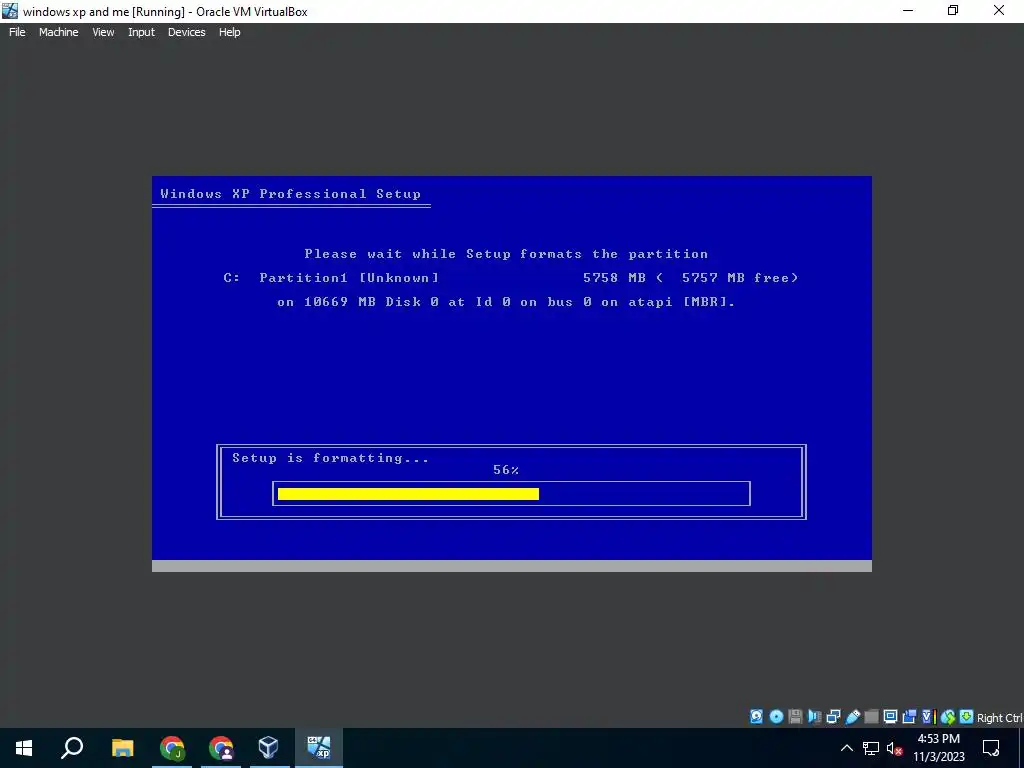
Task: Click the hard disk activity status icon
Action: (x=756, y=717)
